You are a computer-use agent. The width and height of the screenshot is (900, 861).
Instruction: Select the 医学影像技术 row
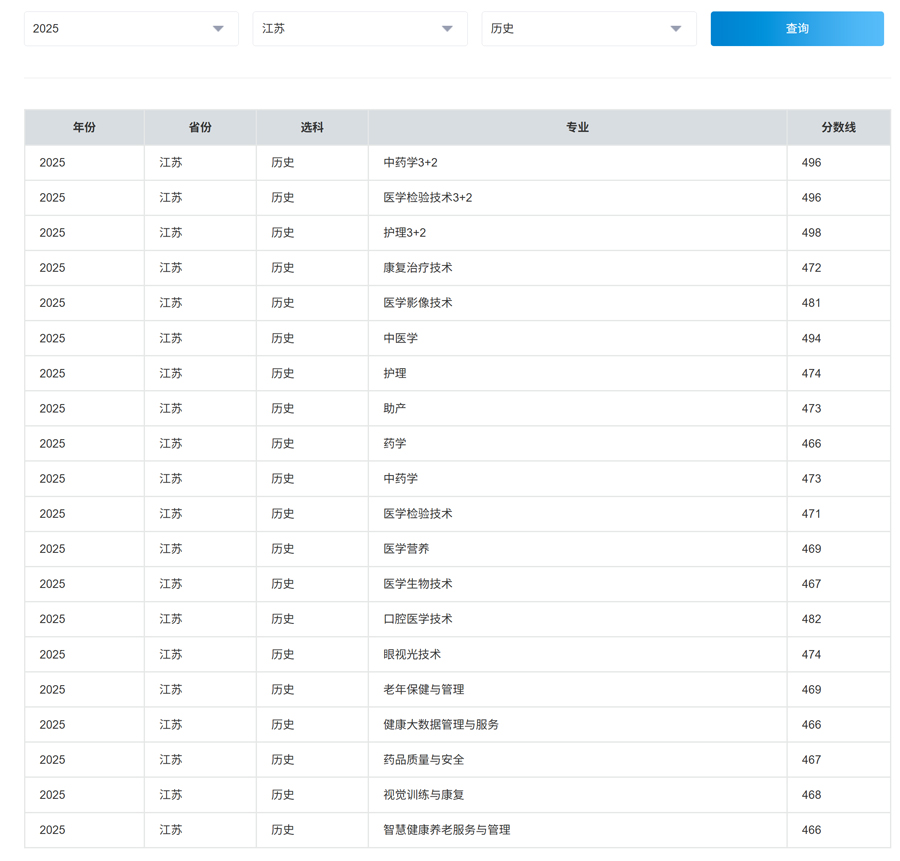(417, 303)
